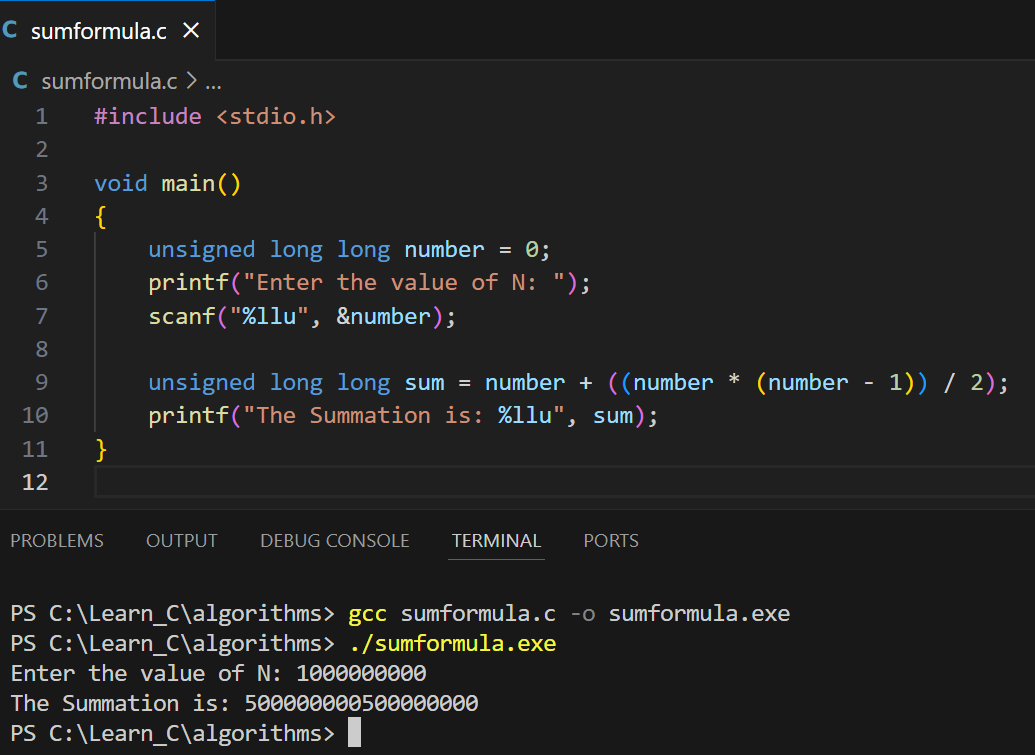Viewport: 1035px width, 755px height.
Task: Click line number 5 in the gutter
Action: click(x=42, y=249)
